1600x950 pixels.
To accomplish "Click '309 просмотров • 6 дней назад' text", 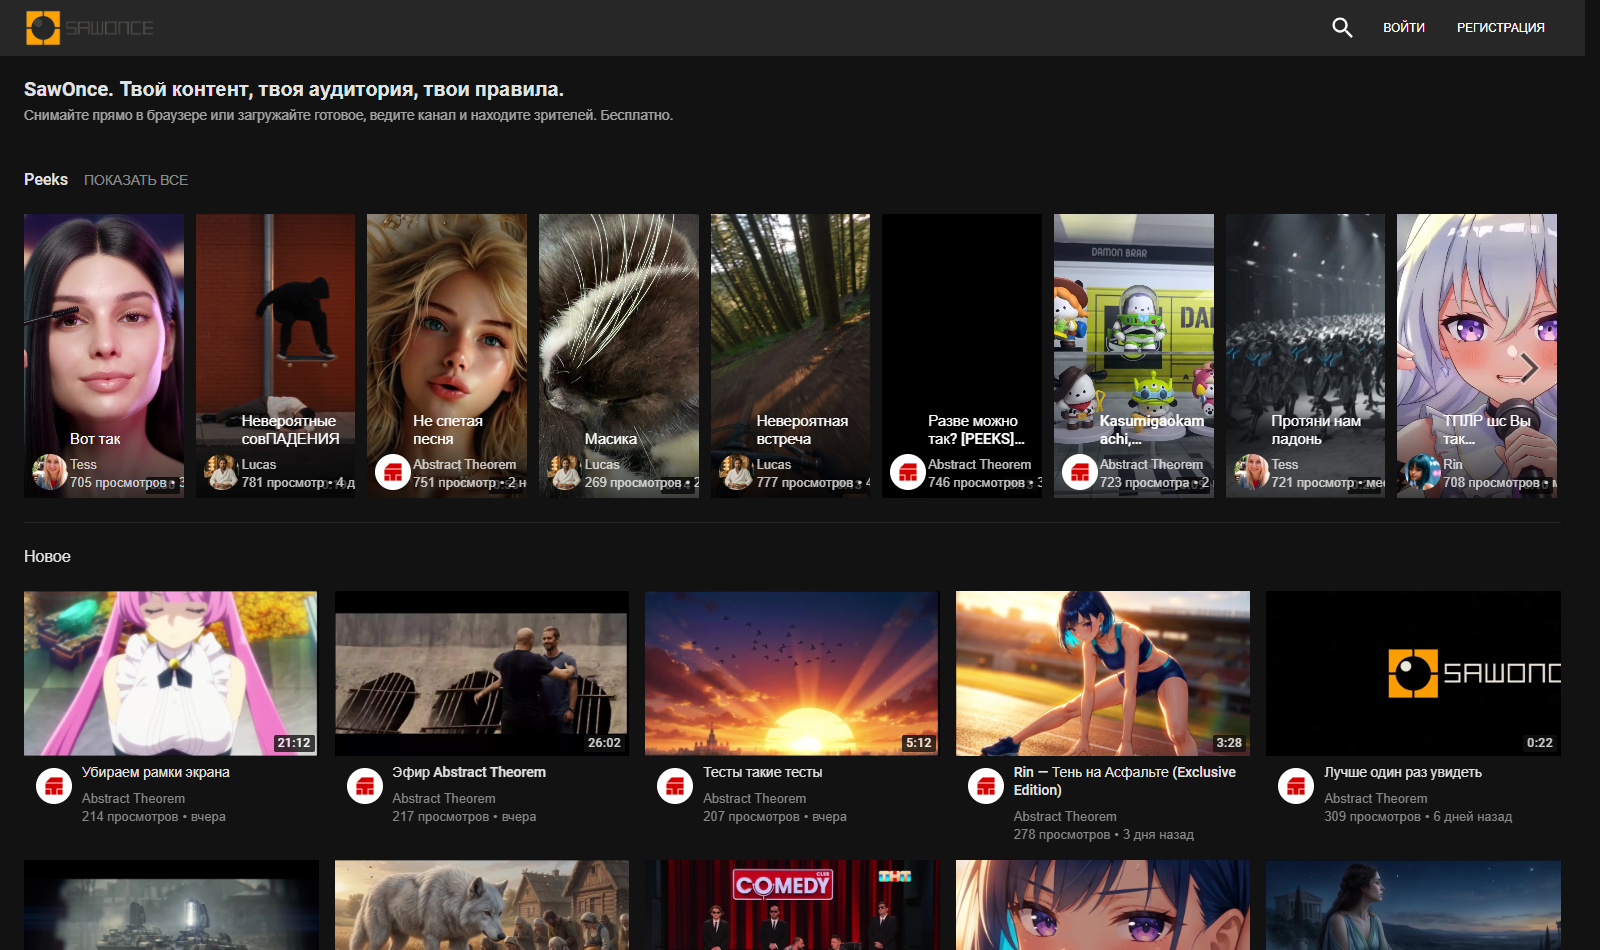I will click(1418, 817).
